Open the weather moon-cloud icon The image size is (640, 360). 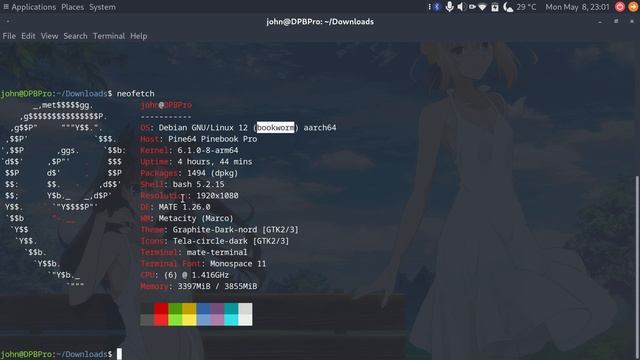(508, 7)
